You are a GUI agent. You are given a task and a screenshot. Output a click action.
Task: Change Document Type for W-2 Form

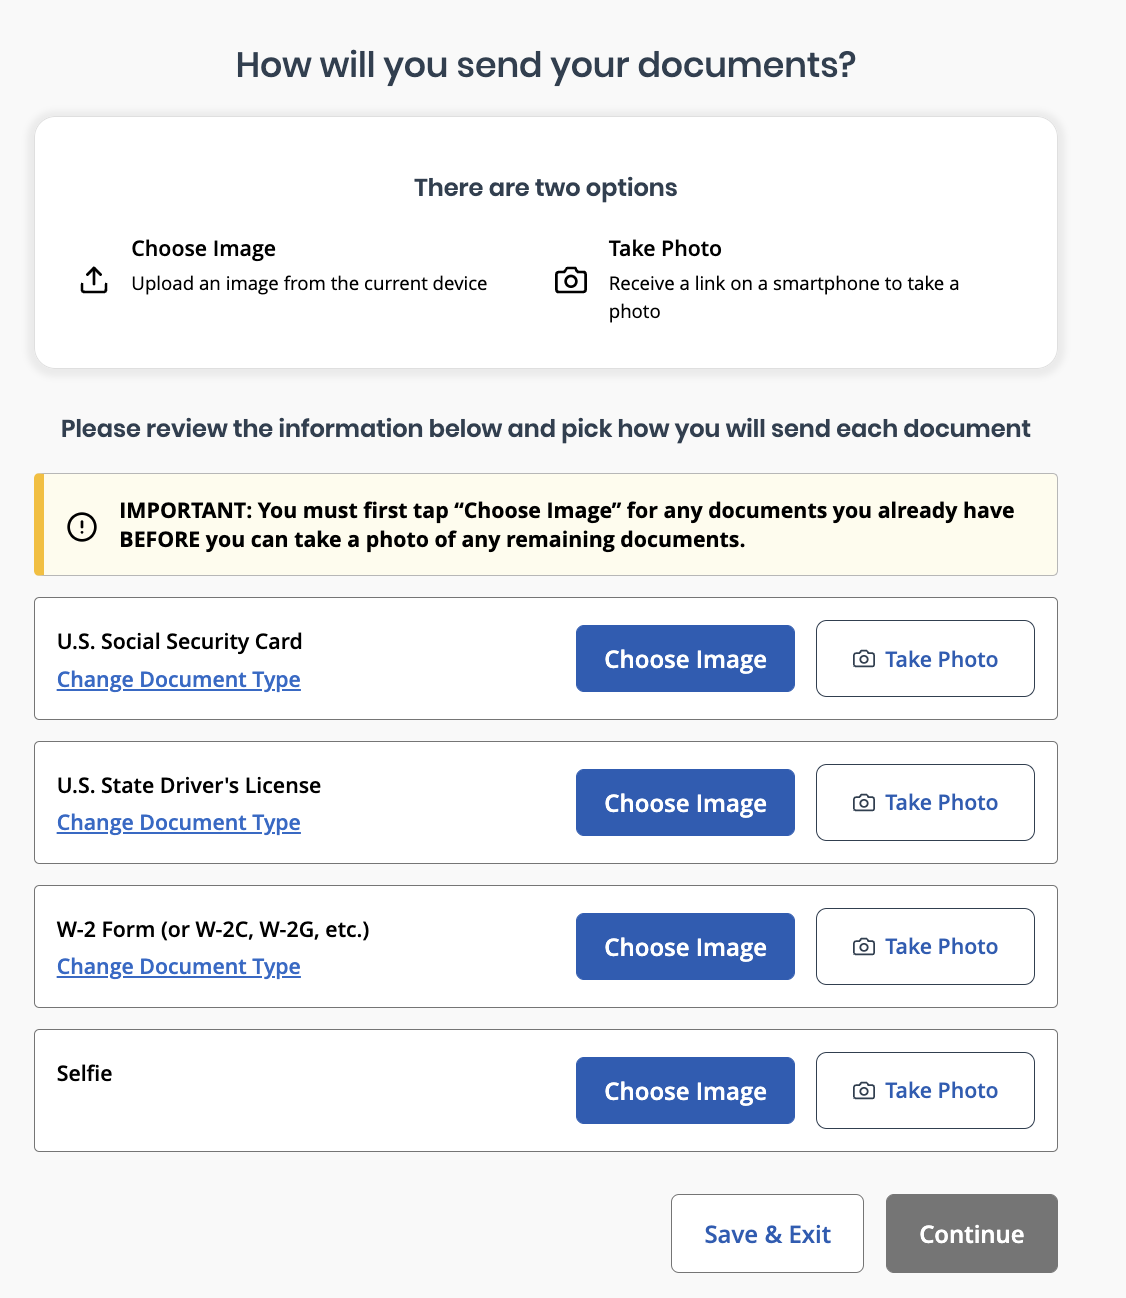[x=179, y=967]
